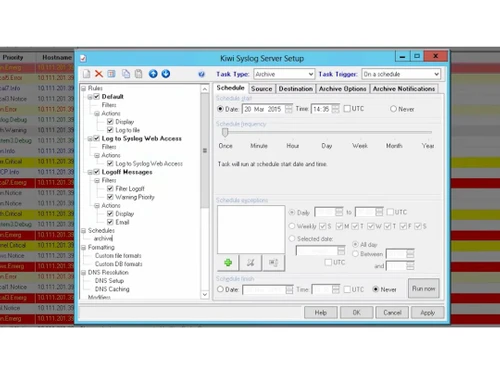The image size is (500, 375).
Task: Click the remove exception scissors icon
Action: point(251,263)
